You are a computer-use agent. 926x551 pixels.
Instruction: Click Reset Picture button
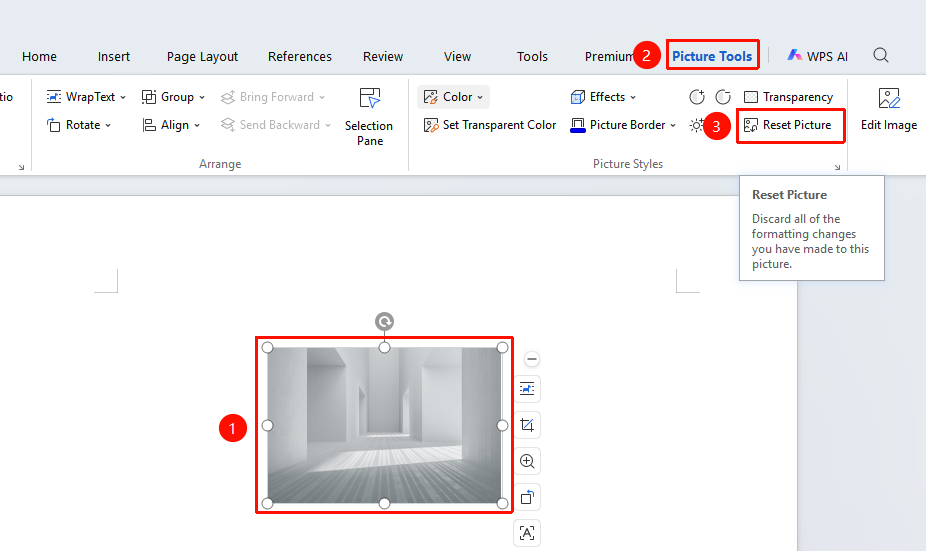[x=788, y=125]
